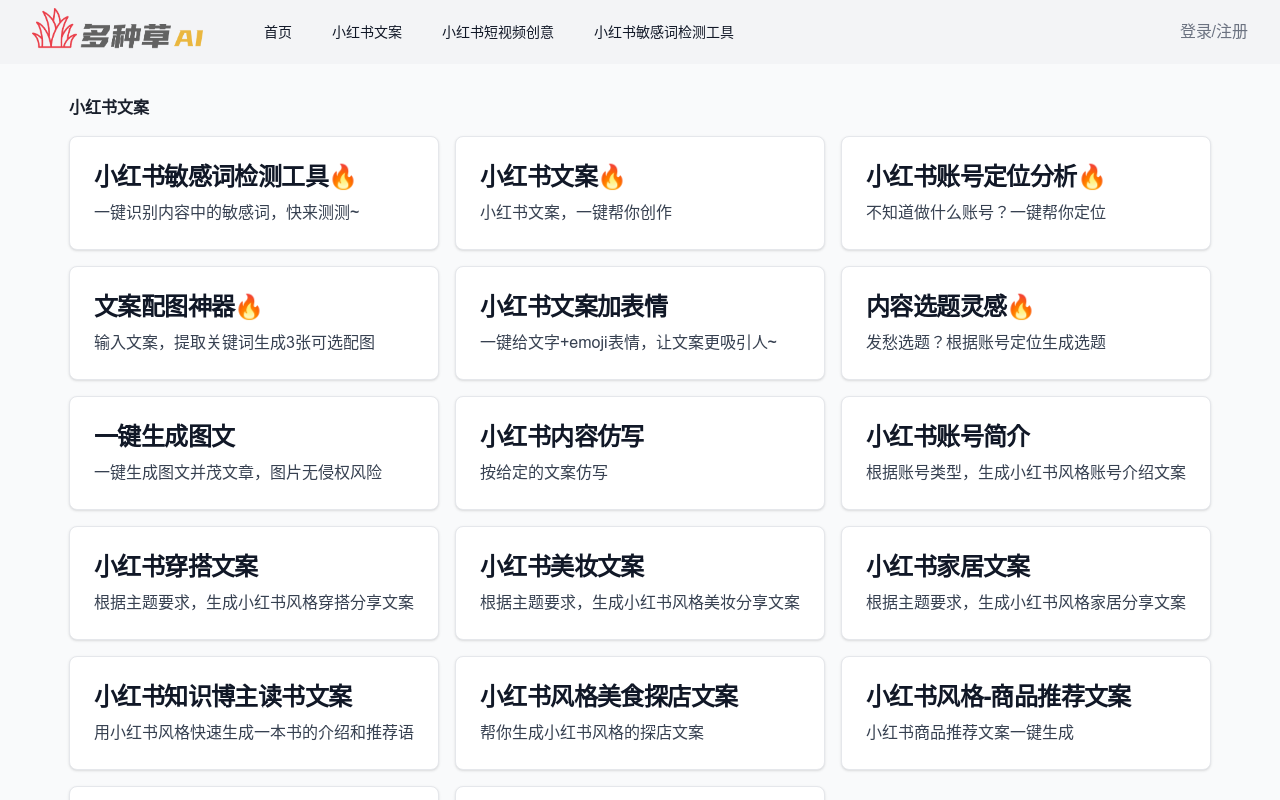Open the 文案配图神器 card

(254, 323)
